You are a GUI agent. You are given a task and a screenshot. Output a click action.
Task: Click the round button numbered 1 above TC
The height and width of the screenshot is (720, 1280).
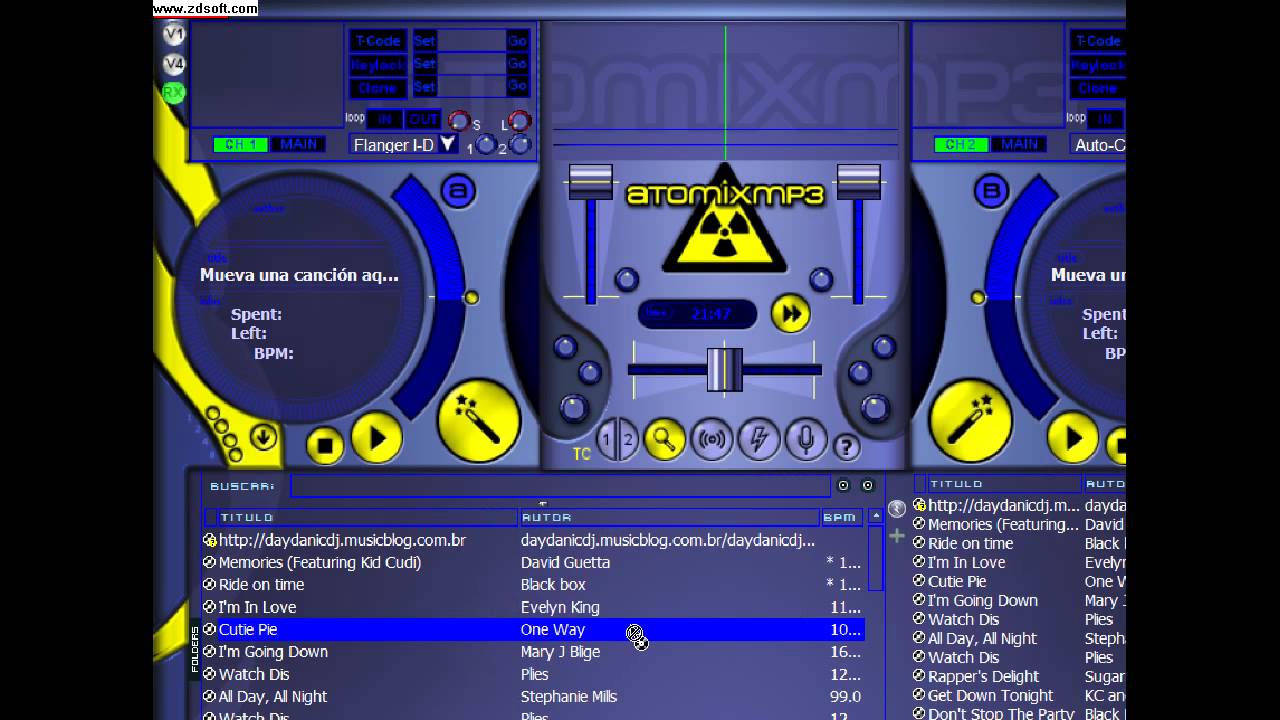point(606,440)
